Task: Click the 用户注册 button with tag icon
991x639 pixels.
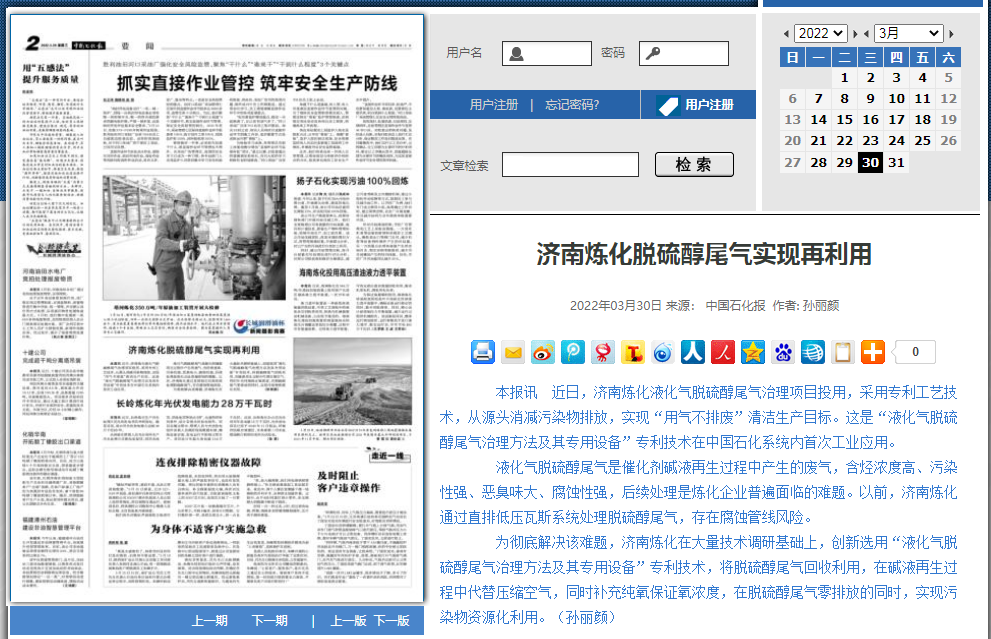Action: tap(697, 105)
